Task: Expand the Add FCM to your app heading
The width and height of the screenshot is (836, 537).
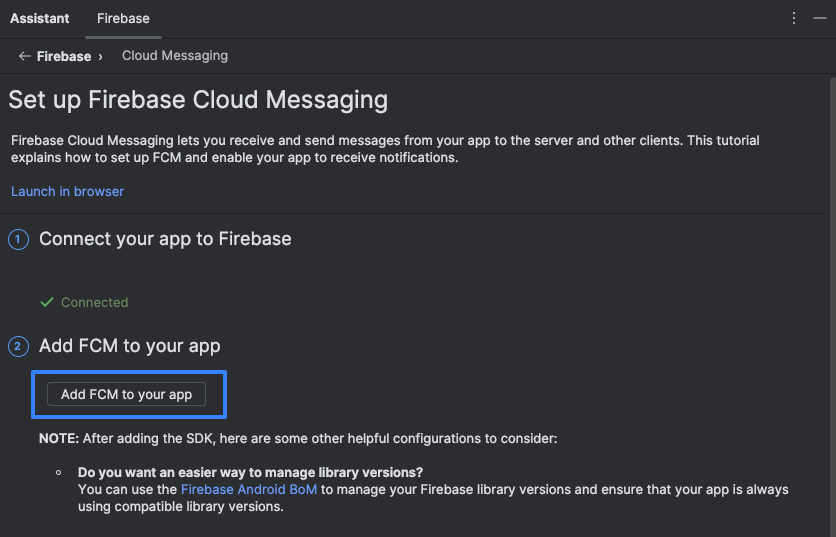Action: 130,346
